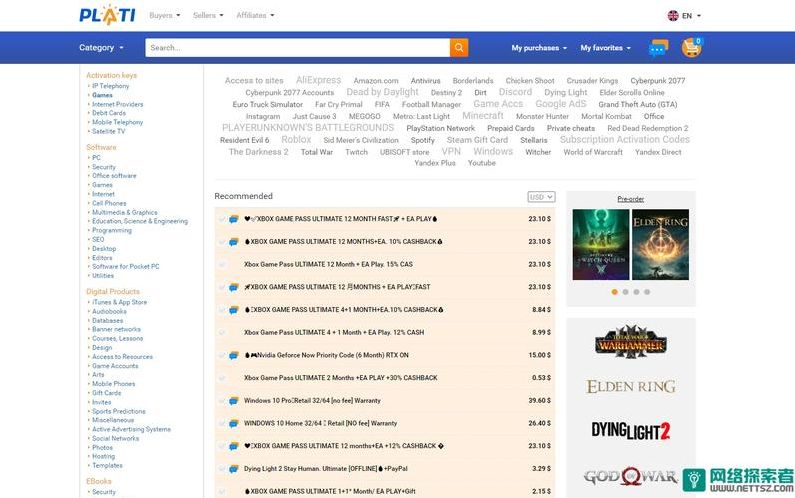
Task: Toggle check mark on Xbox 4 + 1 Month 12% CASH row
Action: [222, 333]
